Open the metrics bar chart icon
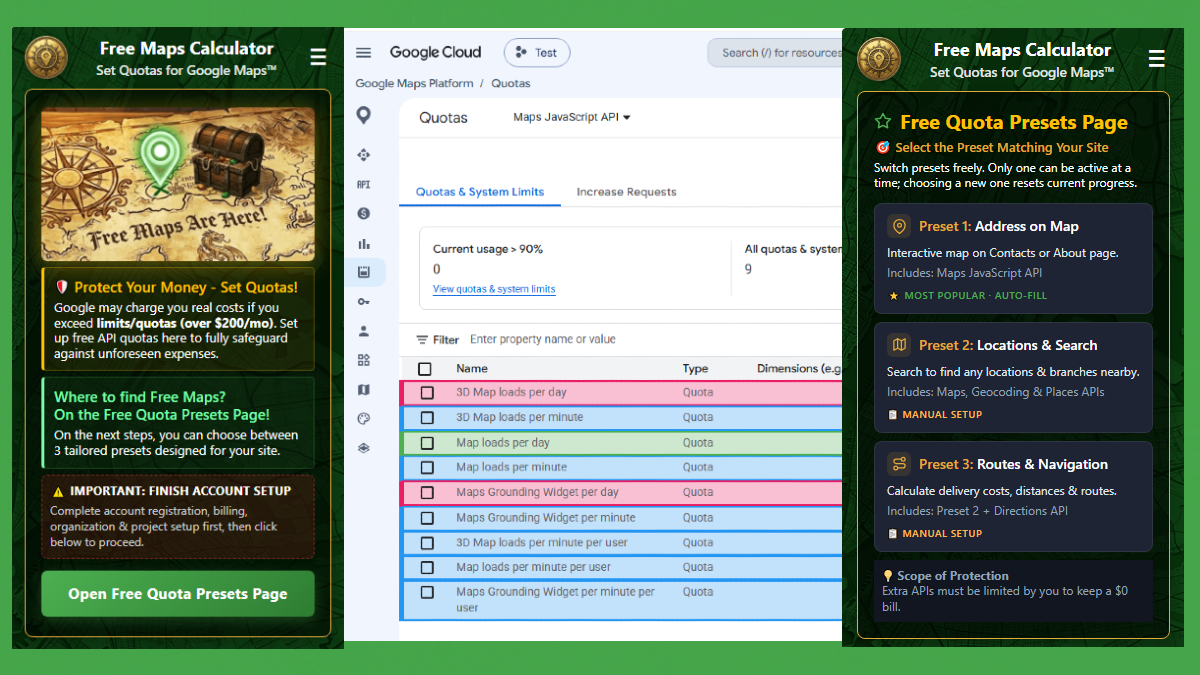This screenshot has width=1200, height=675. (x=363, y=243)
